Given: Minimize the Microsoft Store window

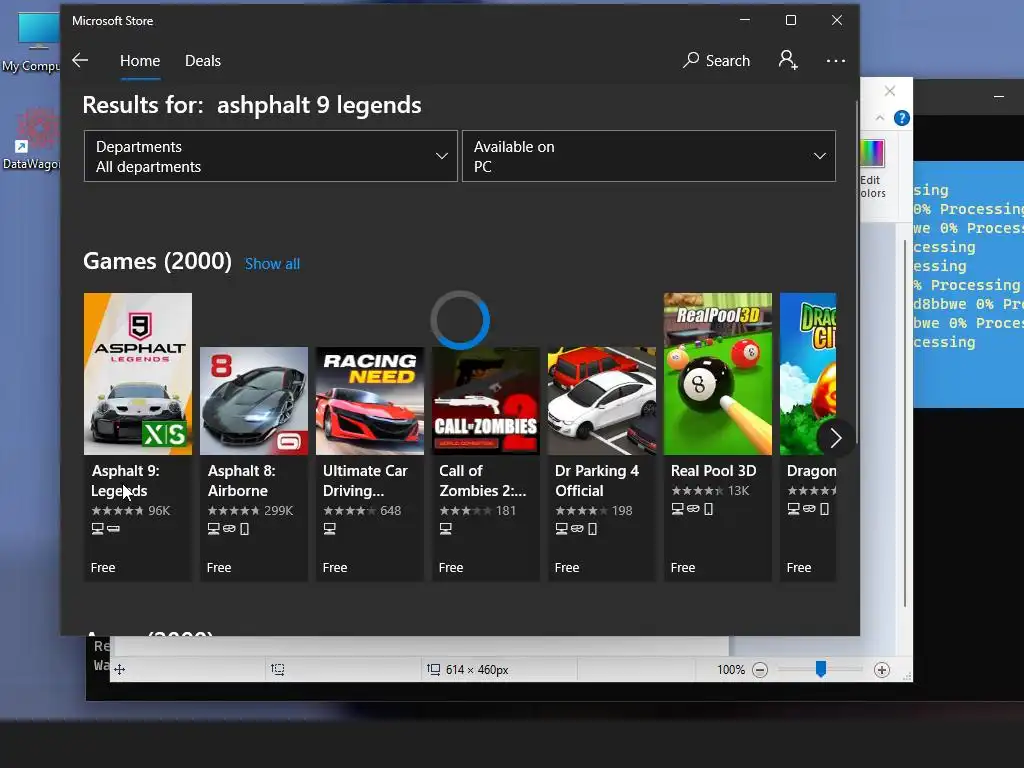Looking at the screenshot, I should [x=744, y=20].
